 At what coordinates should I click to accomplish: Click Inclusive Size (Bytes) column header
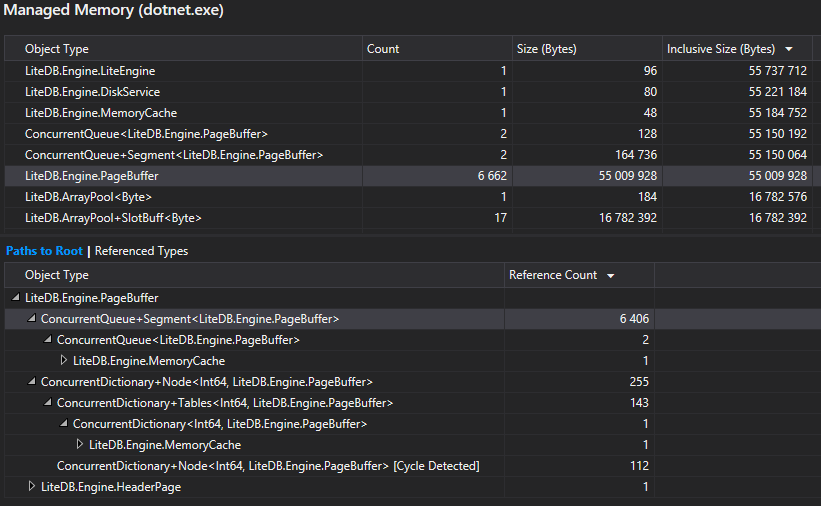point(737,49)
